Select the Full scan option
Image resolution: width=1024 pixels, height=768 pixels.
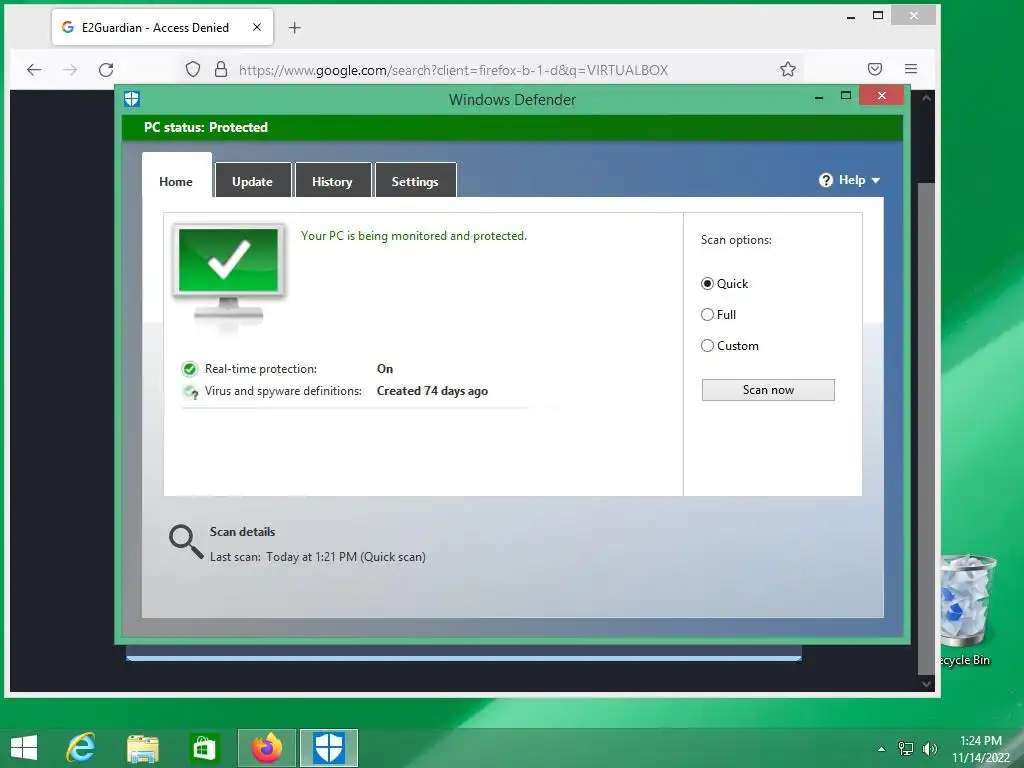click(707, 315)
